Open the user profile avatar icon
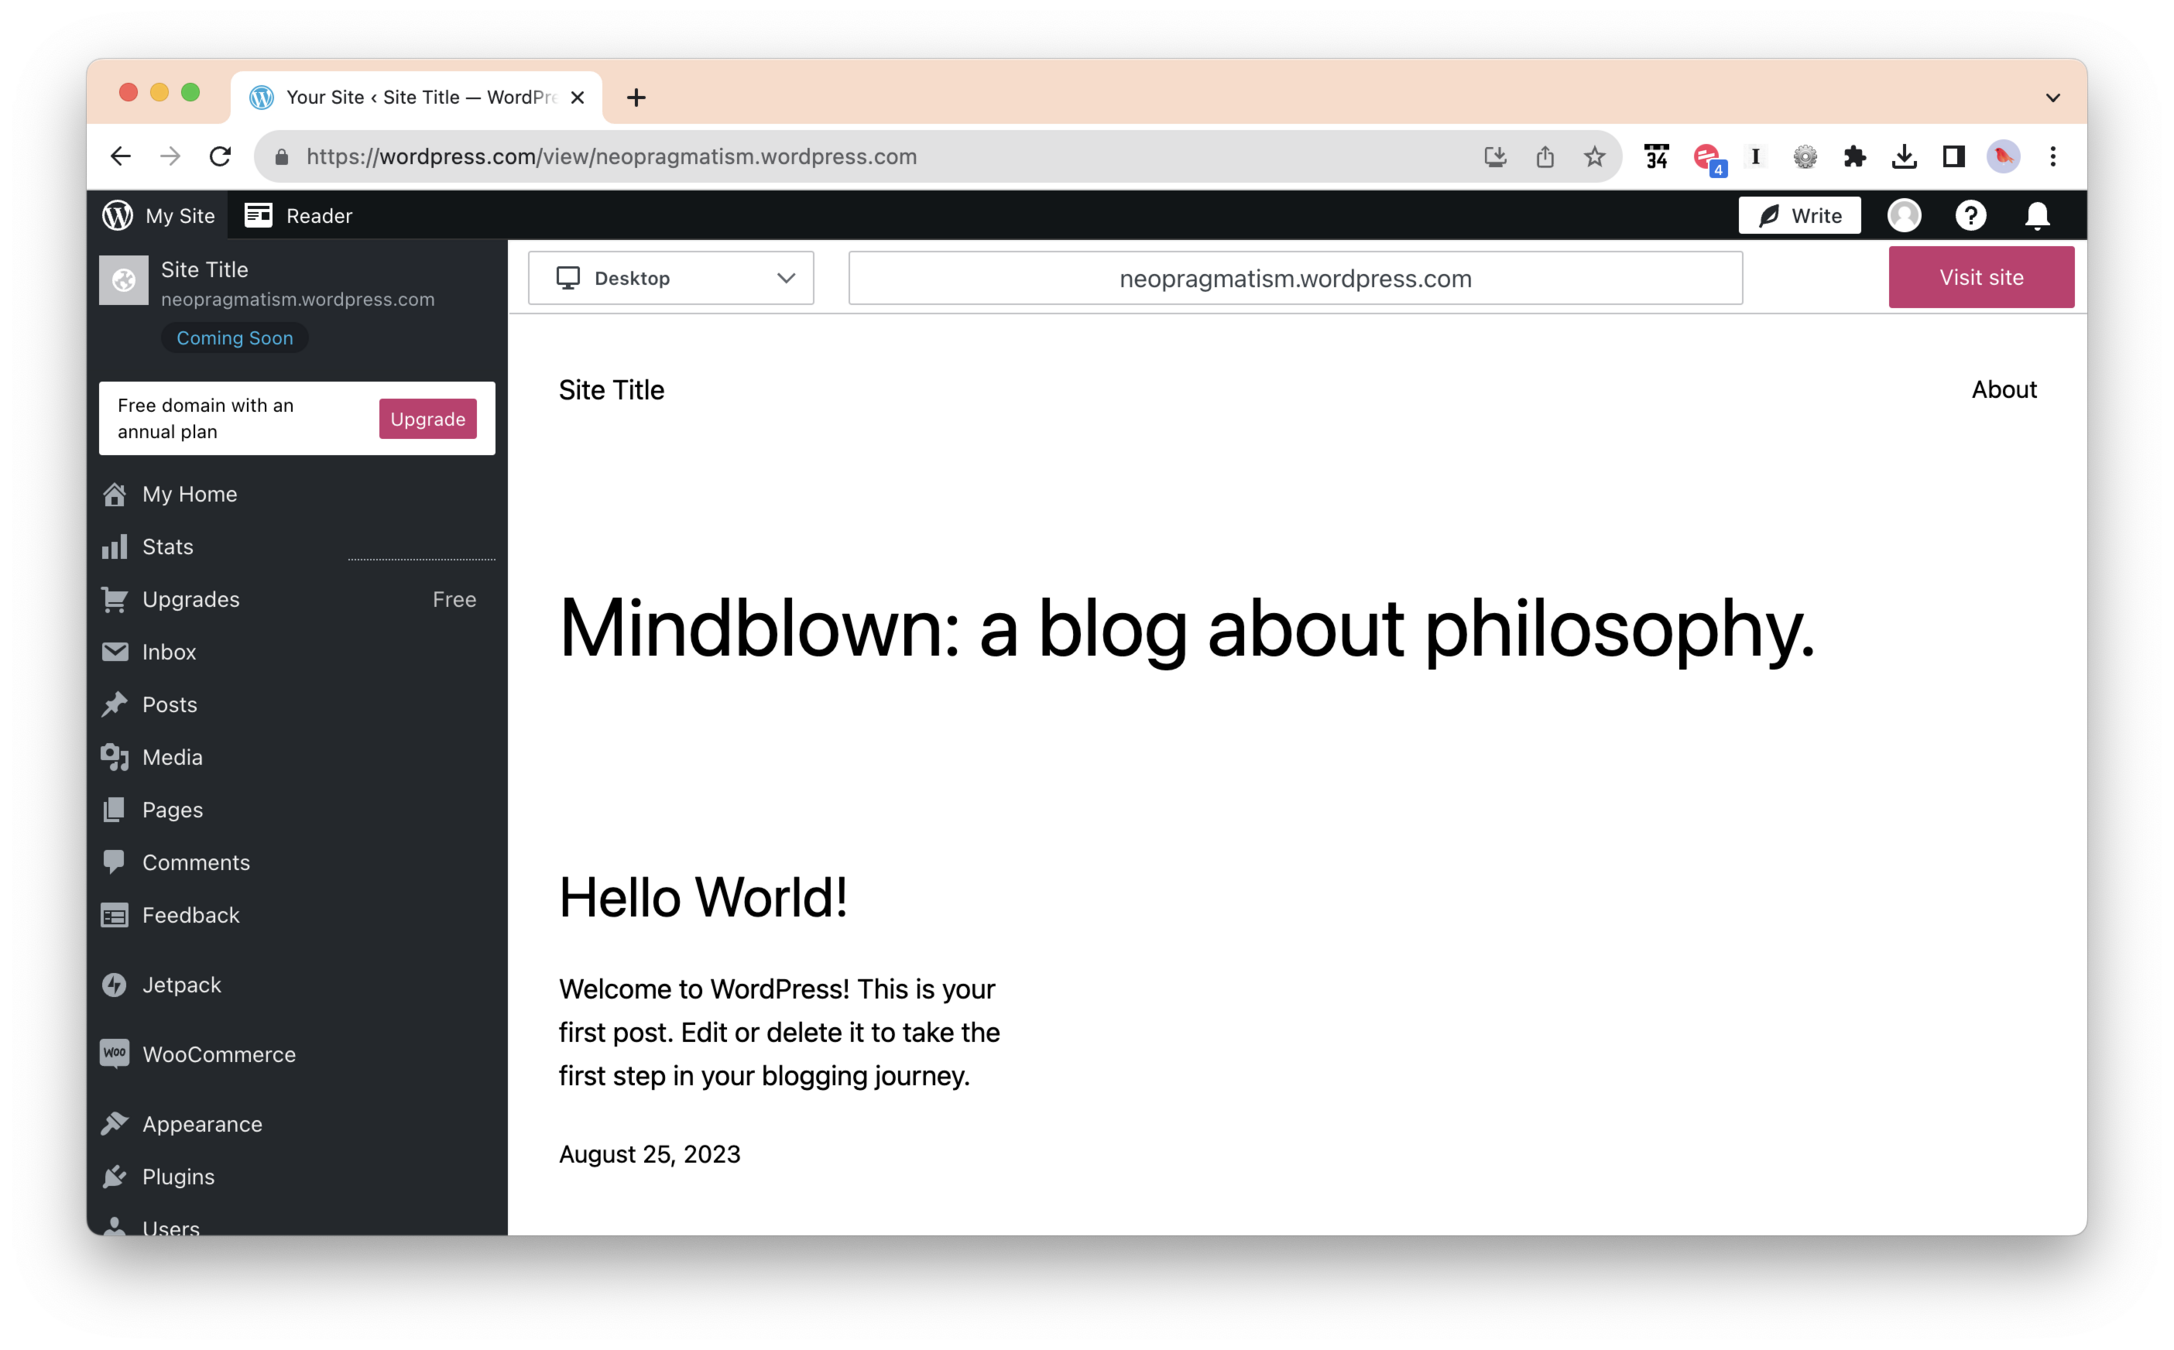Viewport: 2174px width, 1350px height. point(1904,216)
